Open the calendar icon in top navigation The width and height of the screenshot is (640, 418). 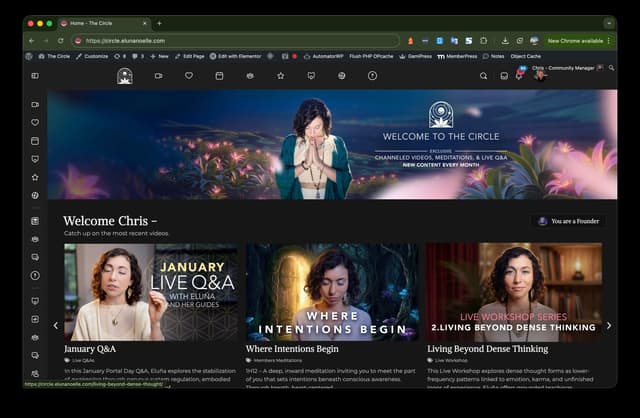(219, 76)
